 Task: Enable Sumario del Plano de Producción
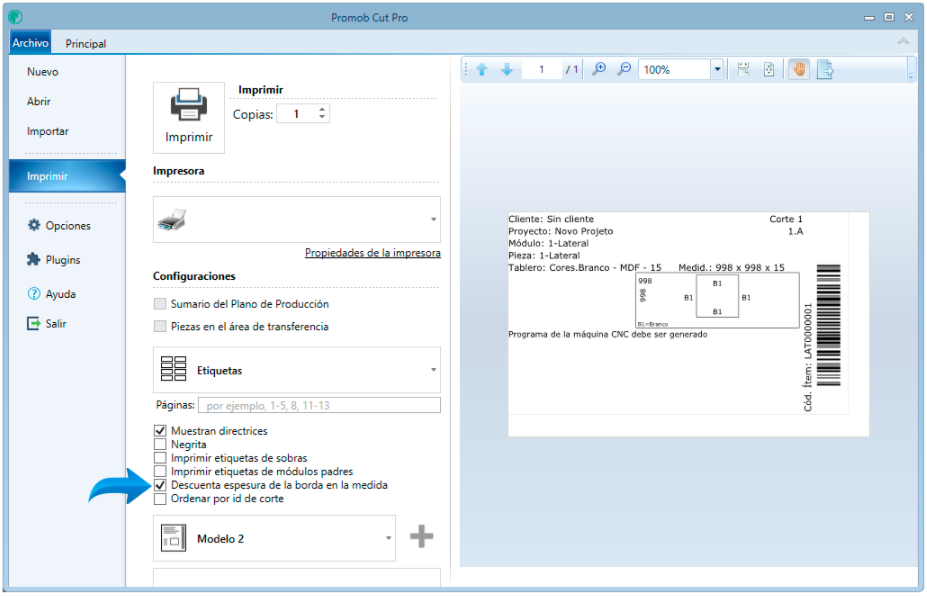[160, 304]
